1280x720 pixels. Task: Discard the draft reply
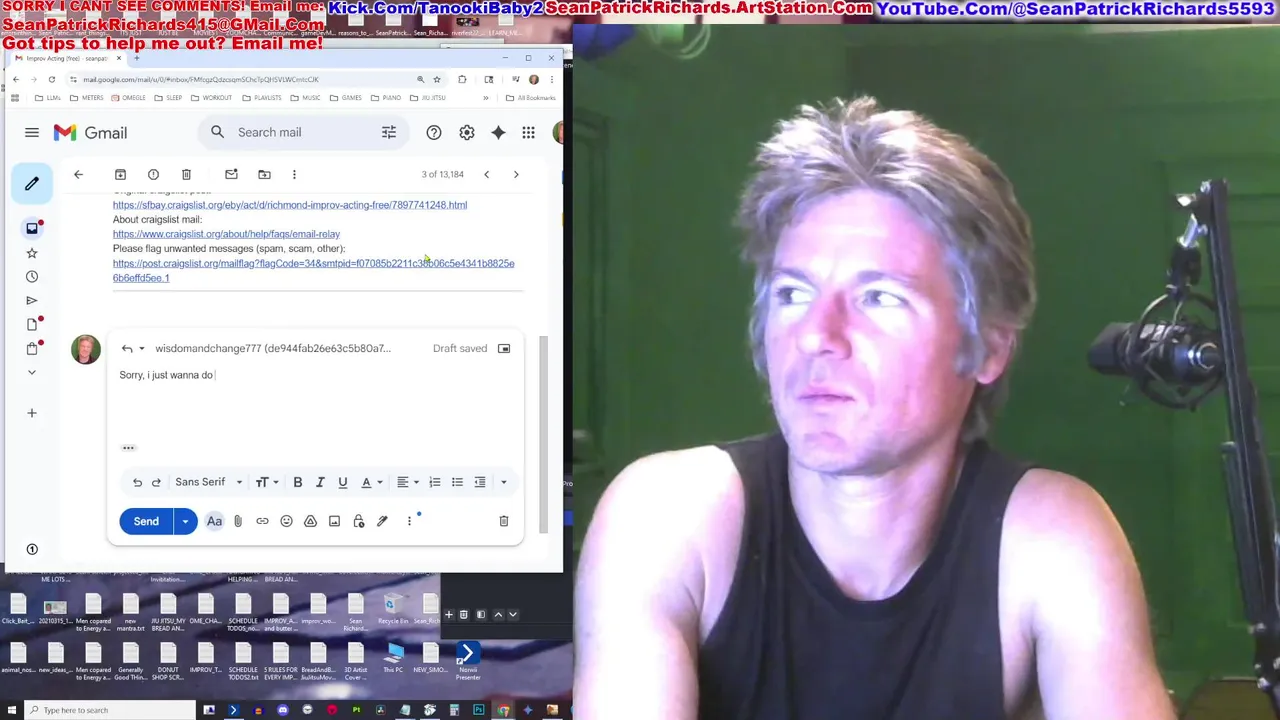coord(504,521)
